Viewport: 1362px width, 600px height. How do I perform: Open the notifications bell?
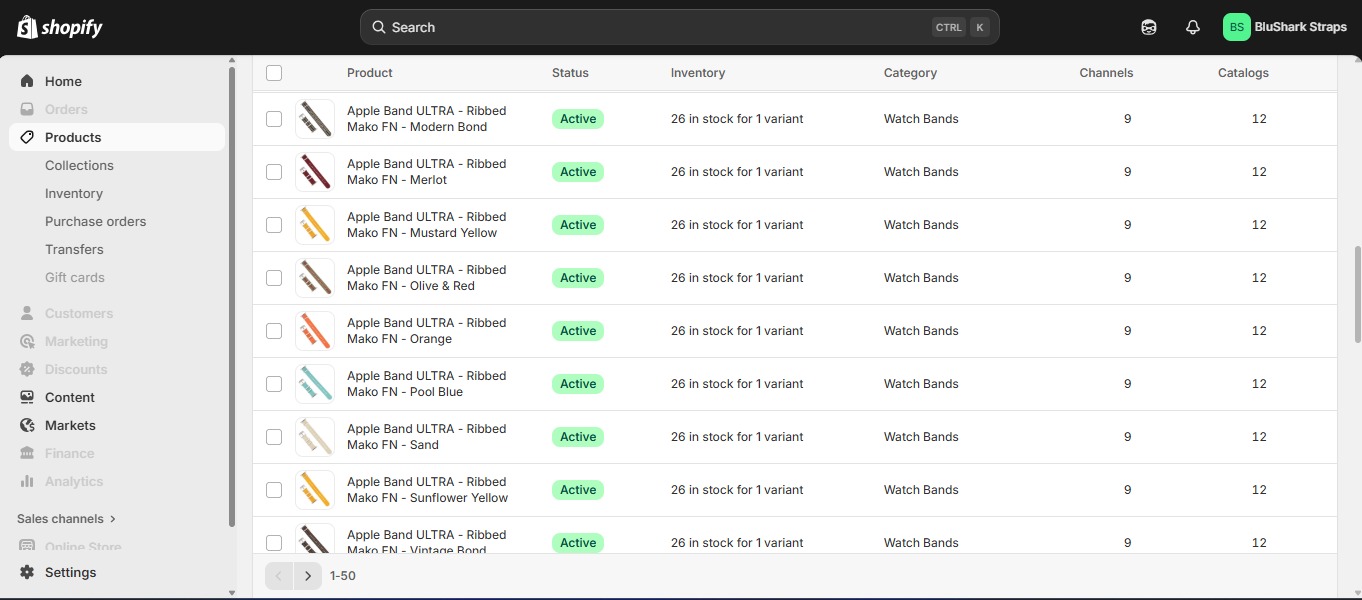pos(1192,27)
